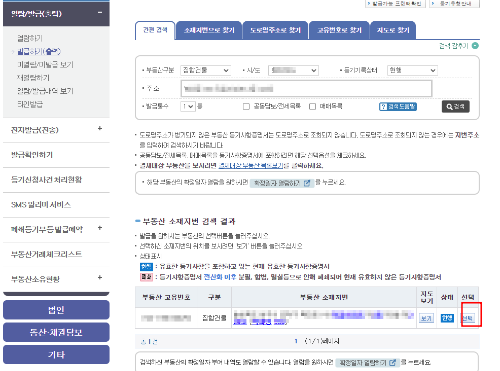
Task: Click the 집합건물 cell in the result row
Action: click(x=214, y=318)
